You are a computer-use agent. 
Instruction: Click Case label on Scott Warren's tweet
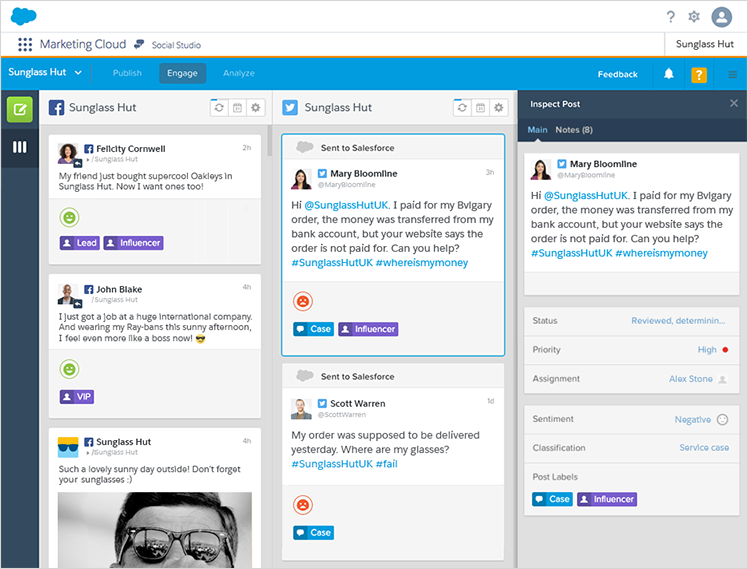pyautogui.click(x=313, y=533)
